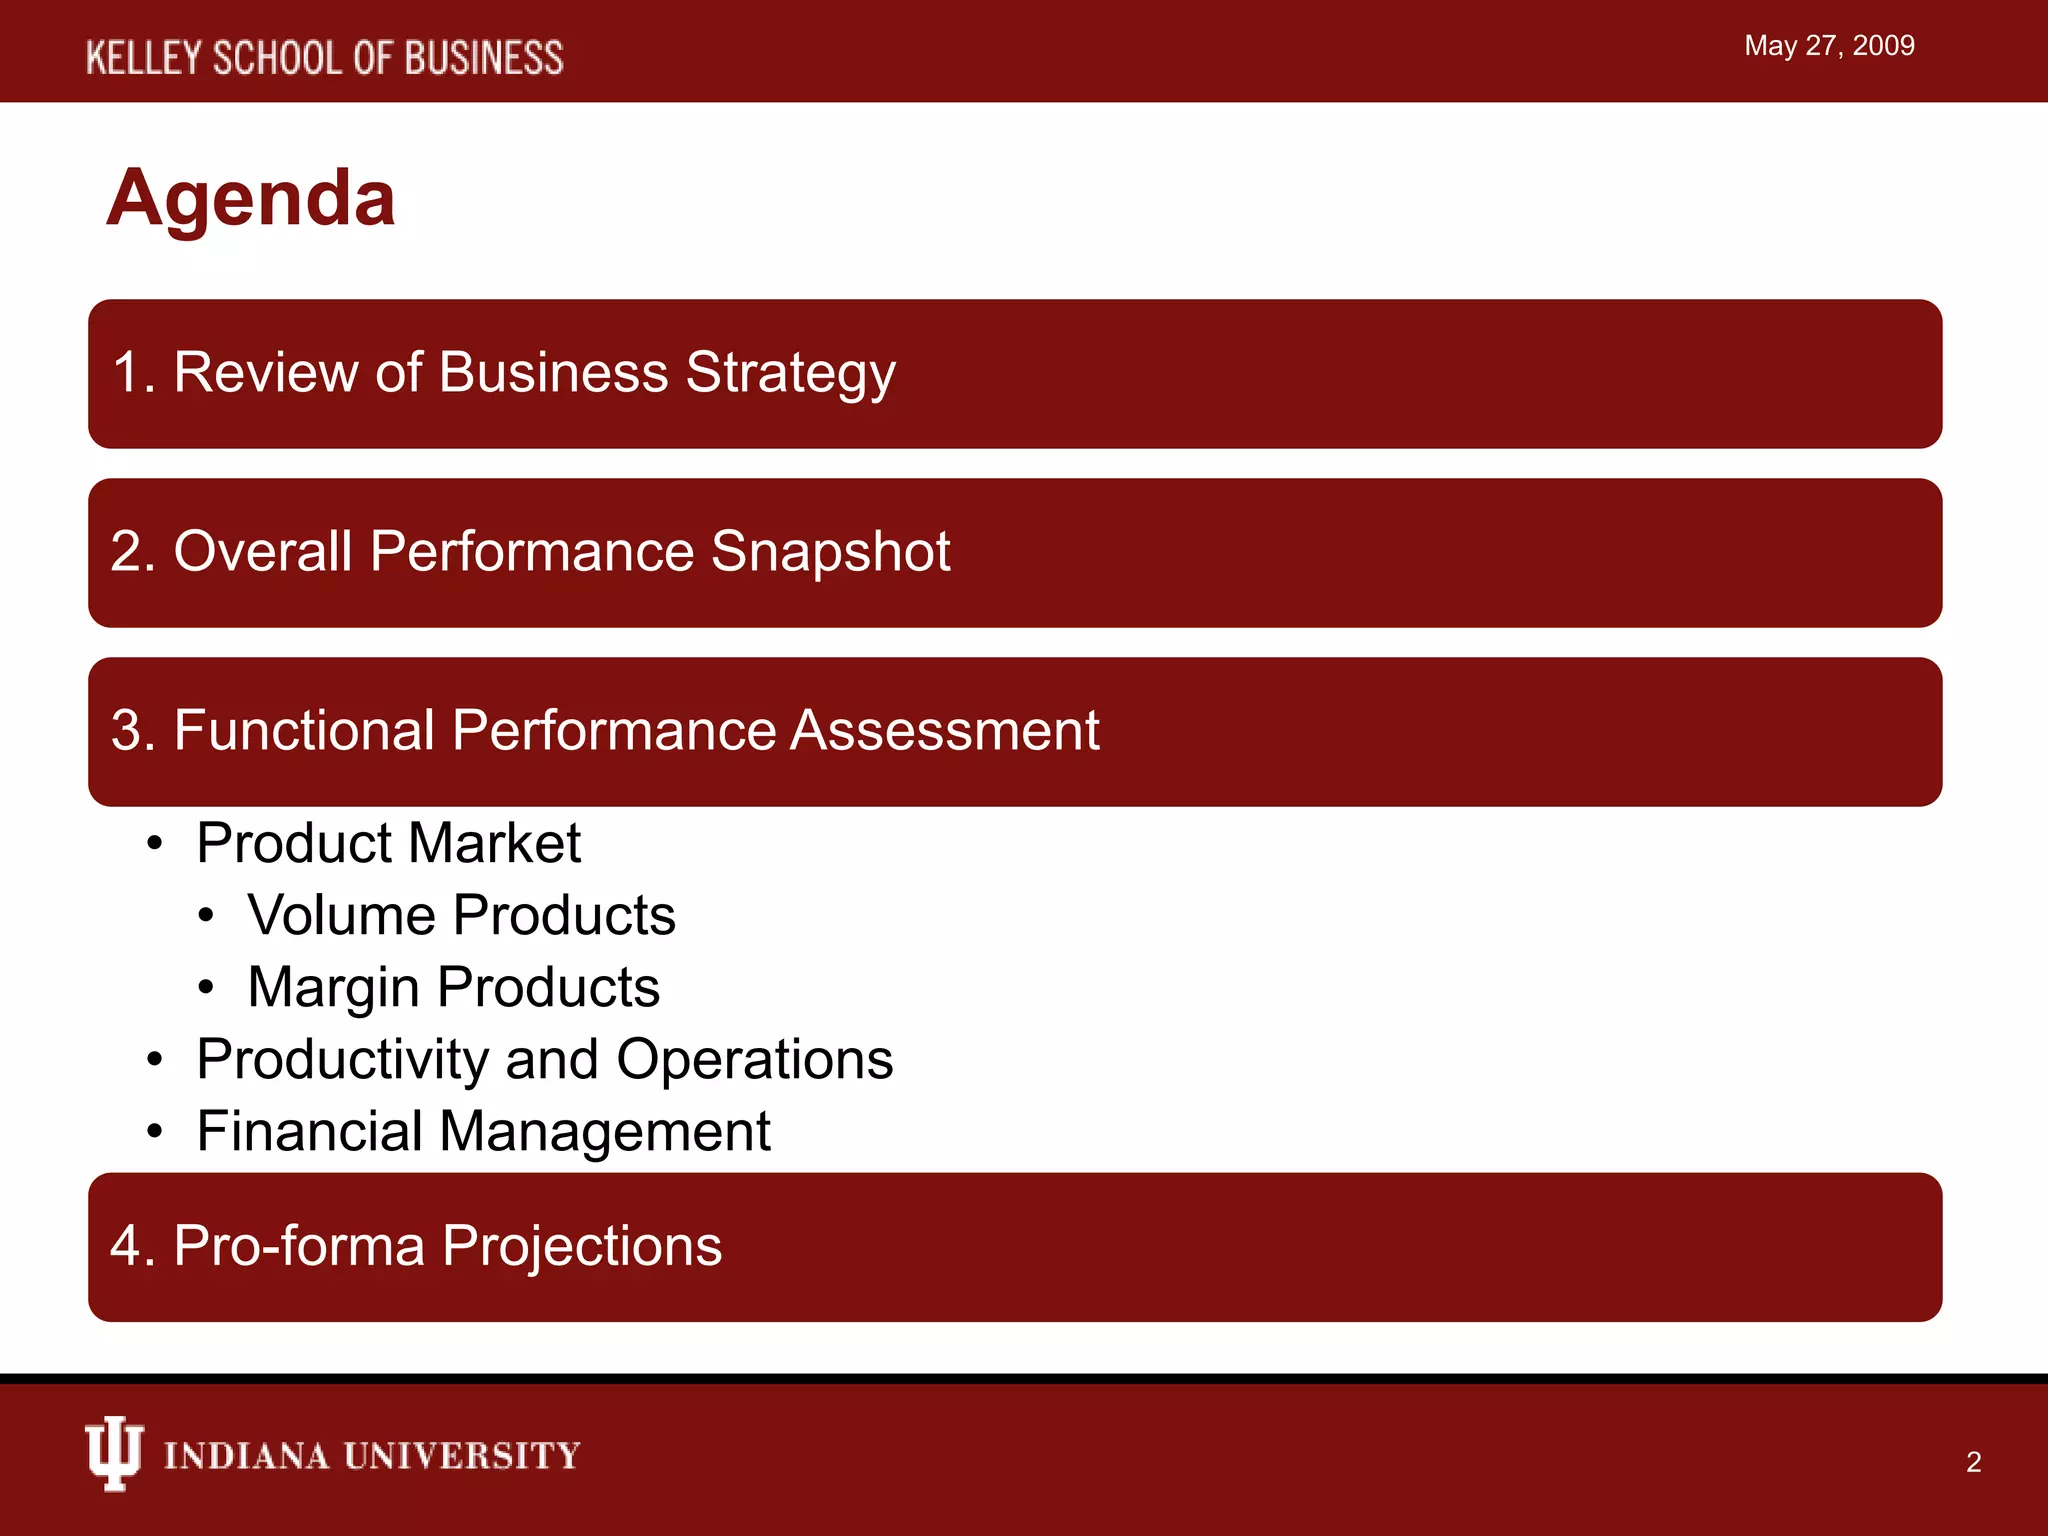Image resolution: width=2048 pixels, height=1536 pixels.
Task: Click the black divider line above footer
Action: [x=1024, y=1378]
